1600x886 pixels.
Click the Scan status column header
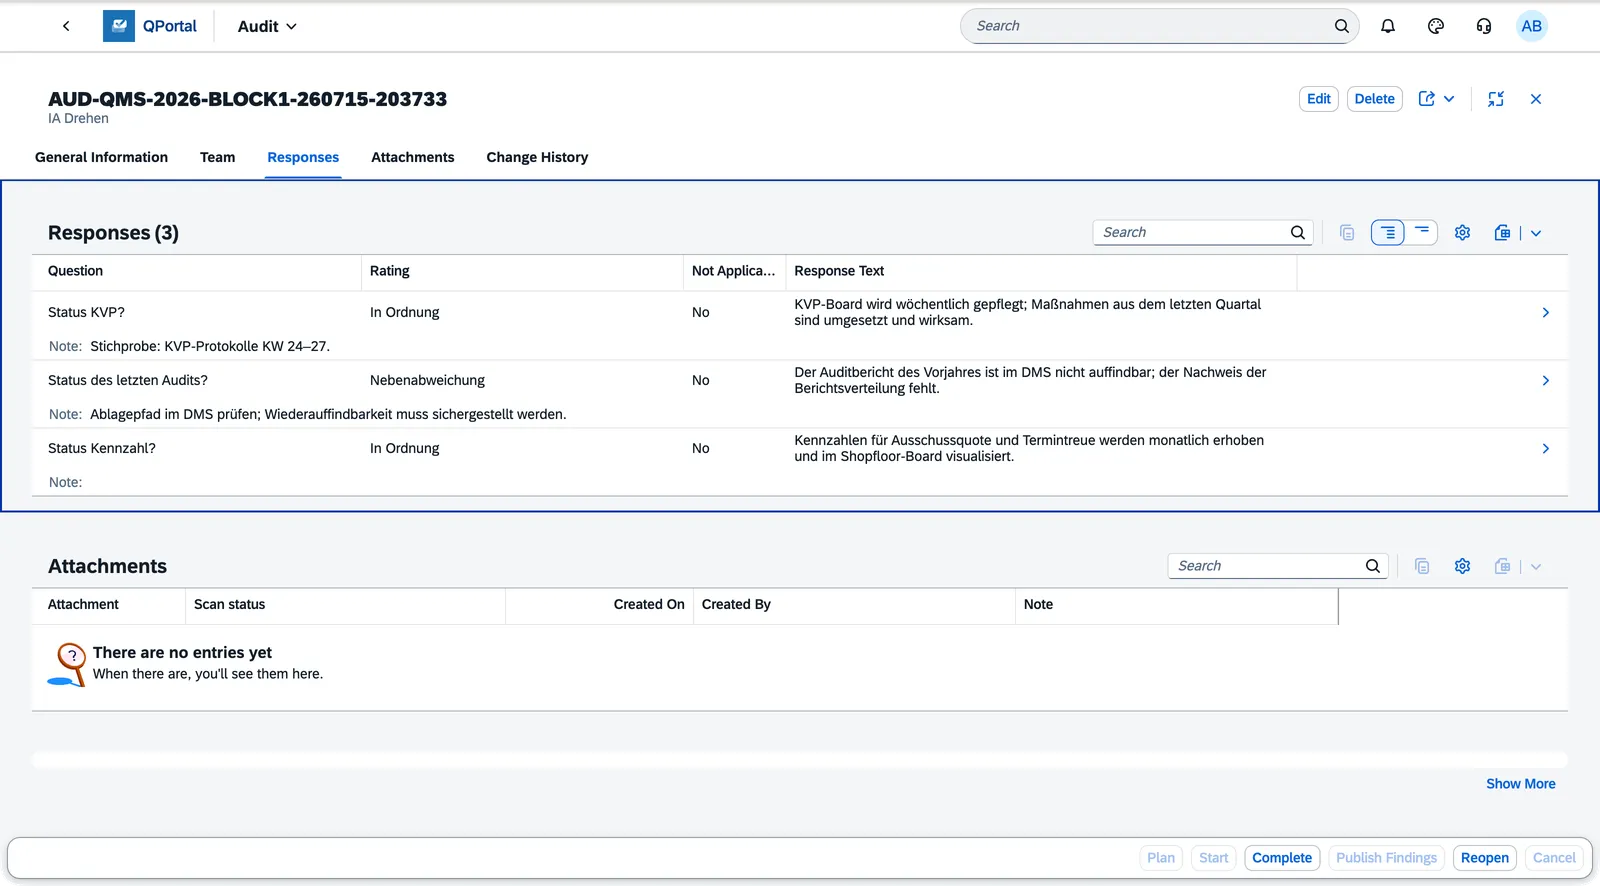click(345, 605)
